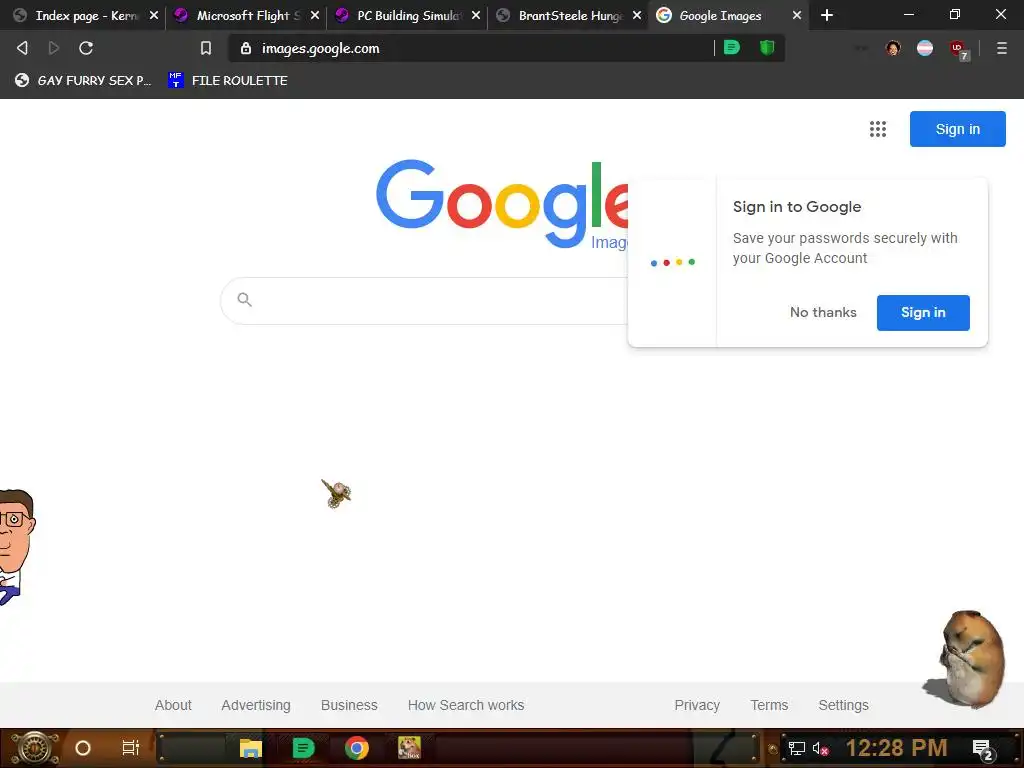The width and height of the screenshot is (1024, 768).
Task: Click the pink and blue striped profile icon
Action: click(x=925, y=48)
